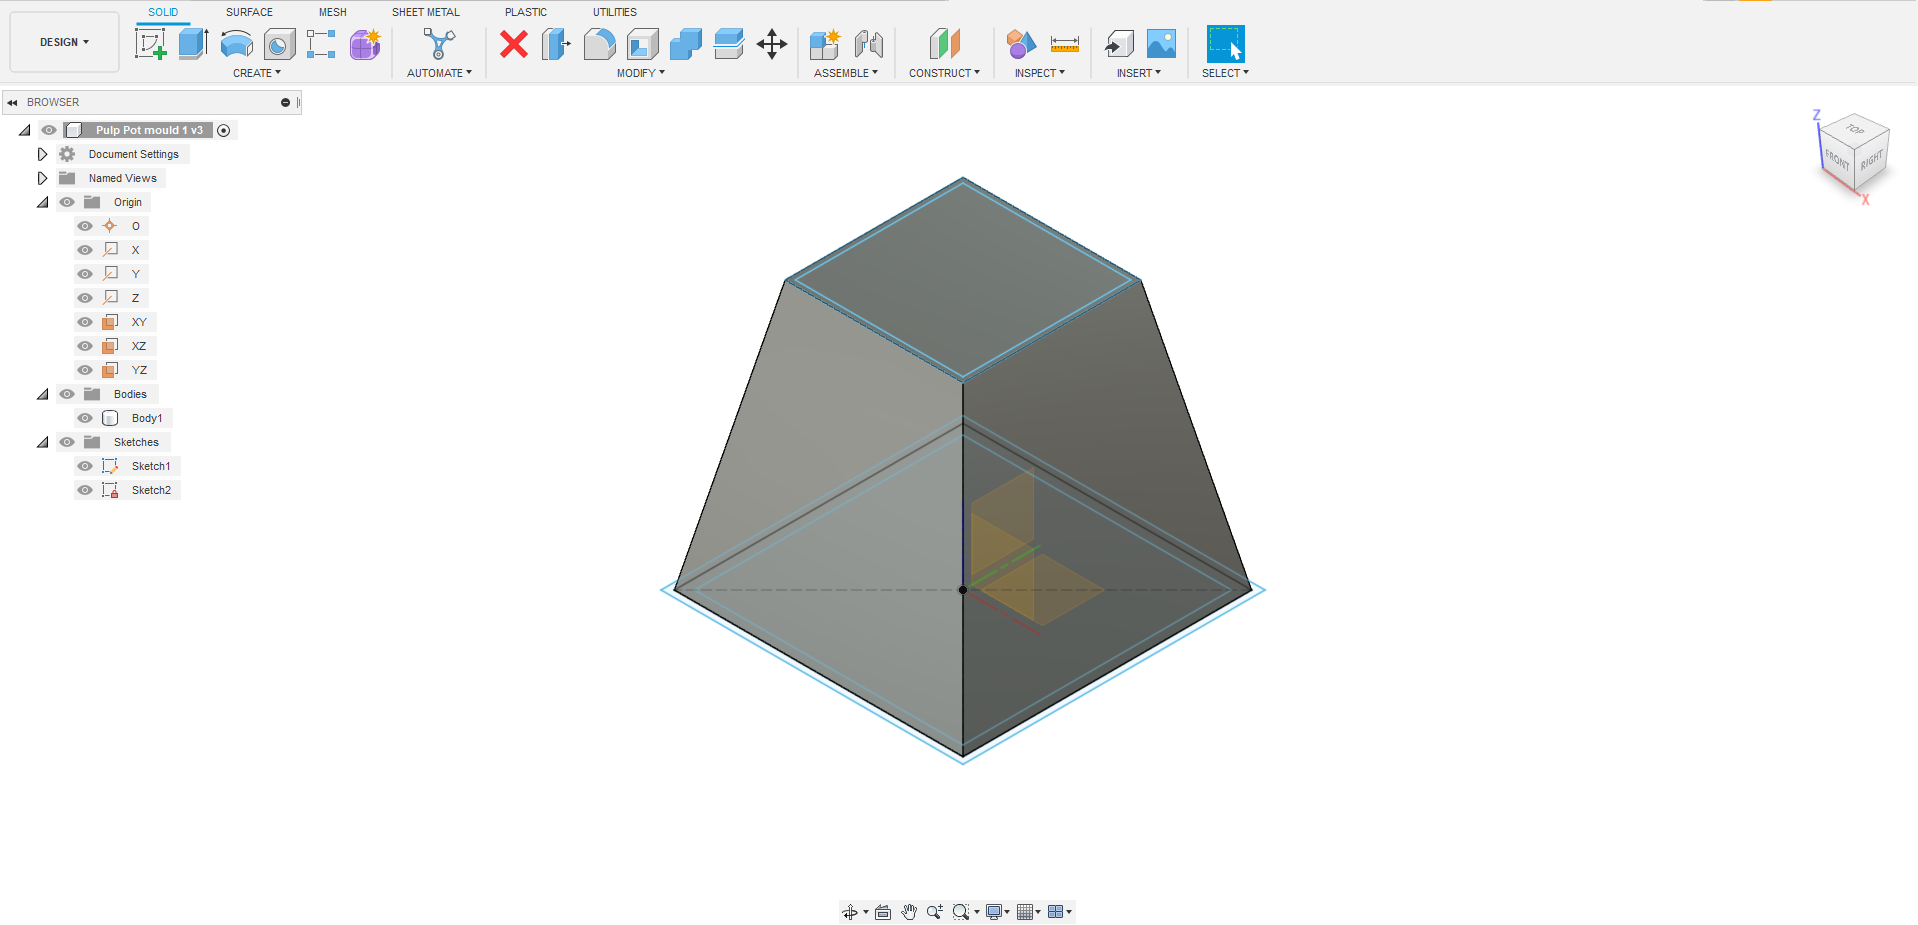
Task: Collapse the Sketches folder
Action: point(43,442)
